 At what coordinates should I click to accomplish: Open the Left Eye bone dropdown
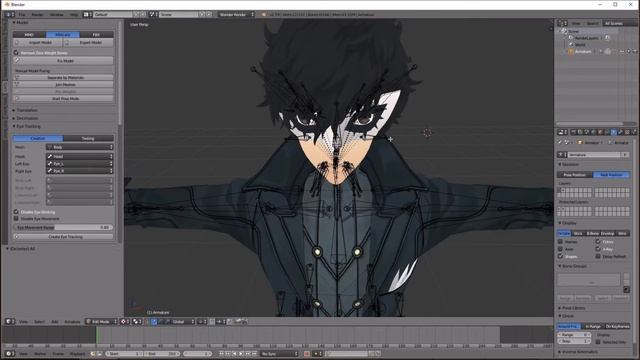(80, 164)
